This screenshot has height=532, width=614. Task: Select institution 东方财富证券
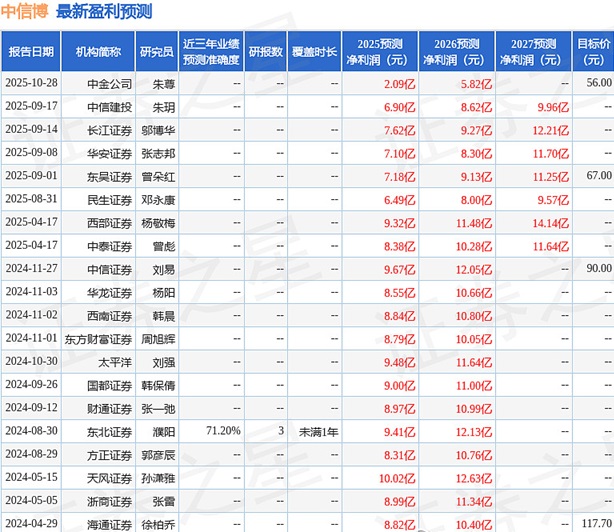98,339
